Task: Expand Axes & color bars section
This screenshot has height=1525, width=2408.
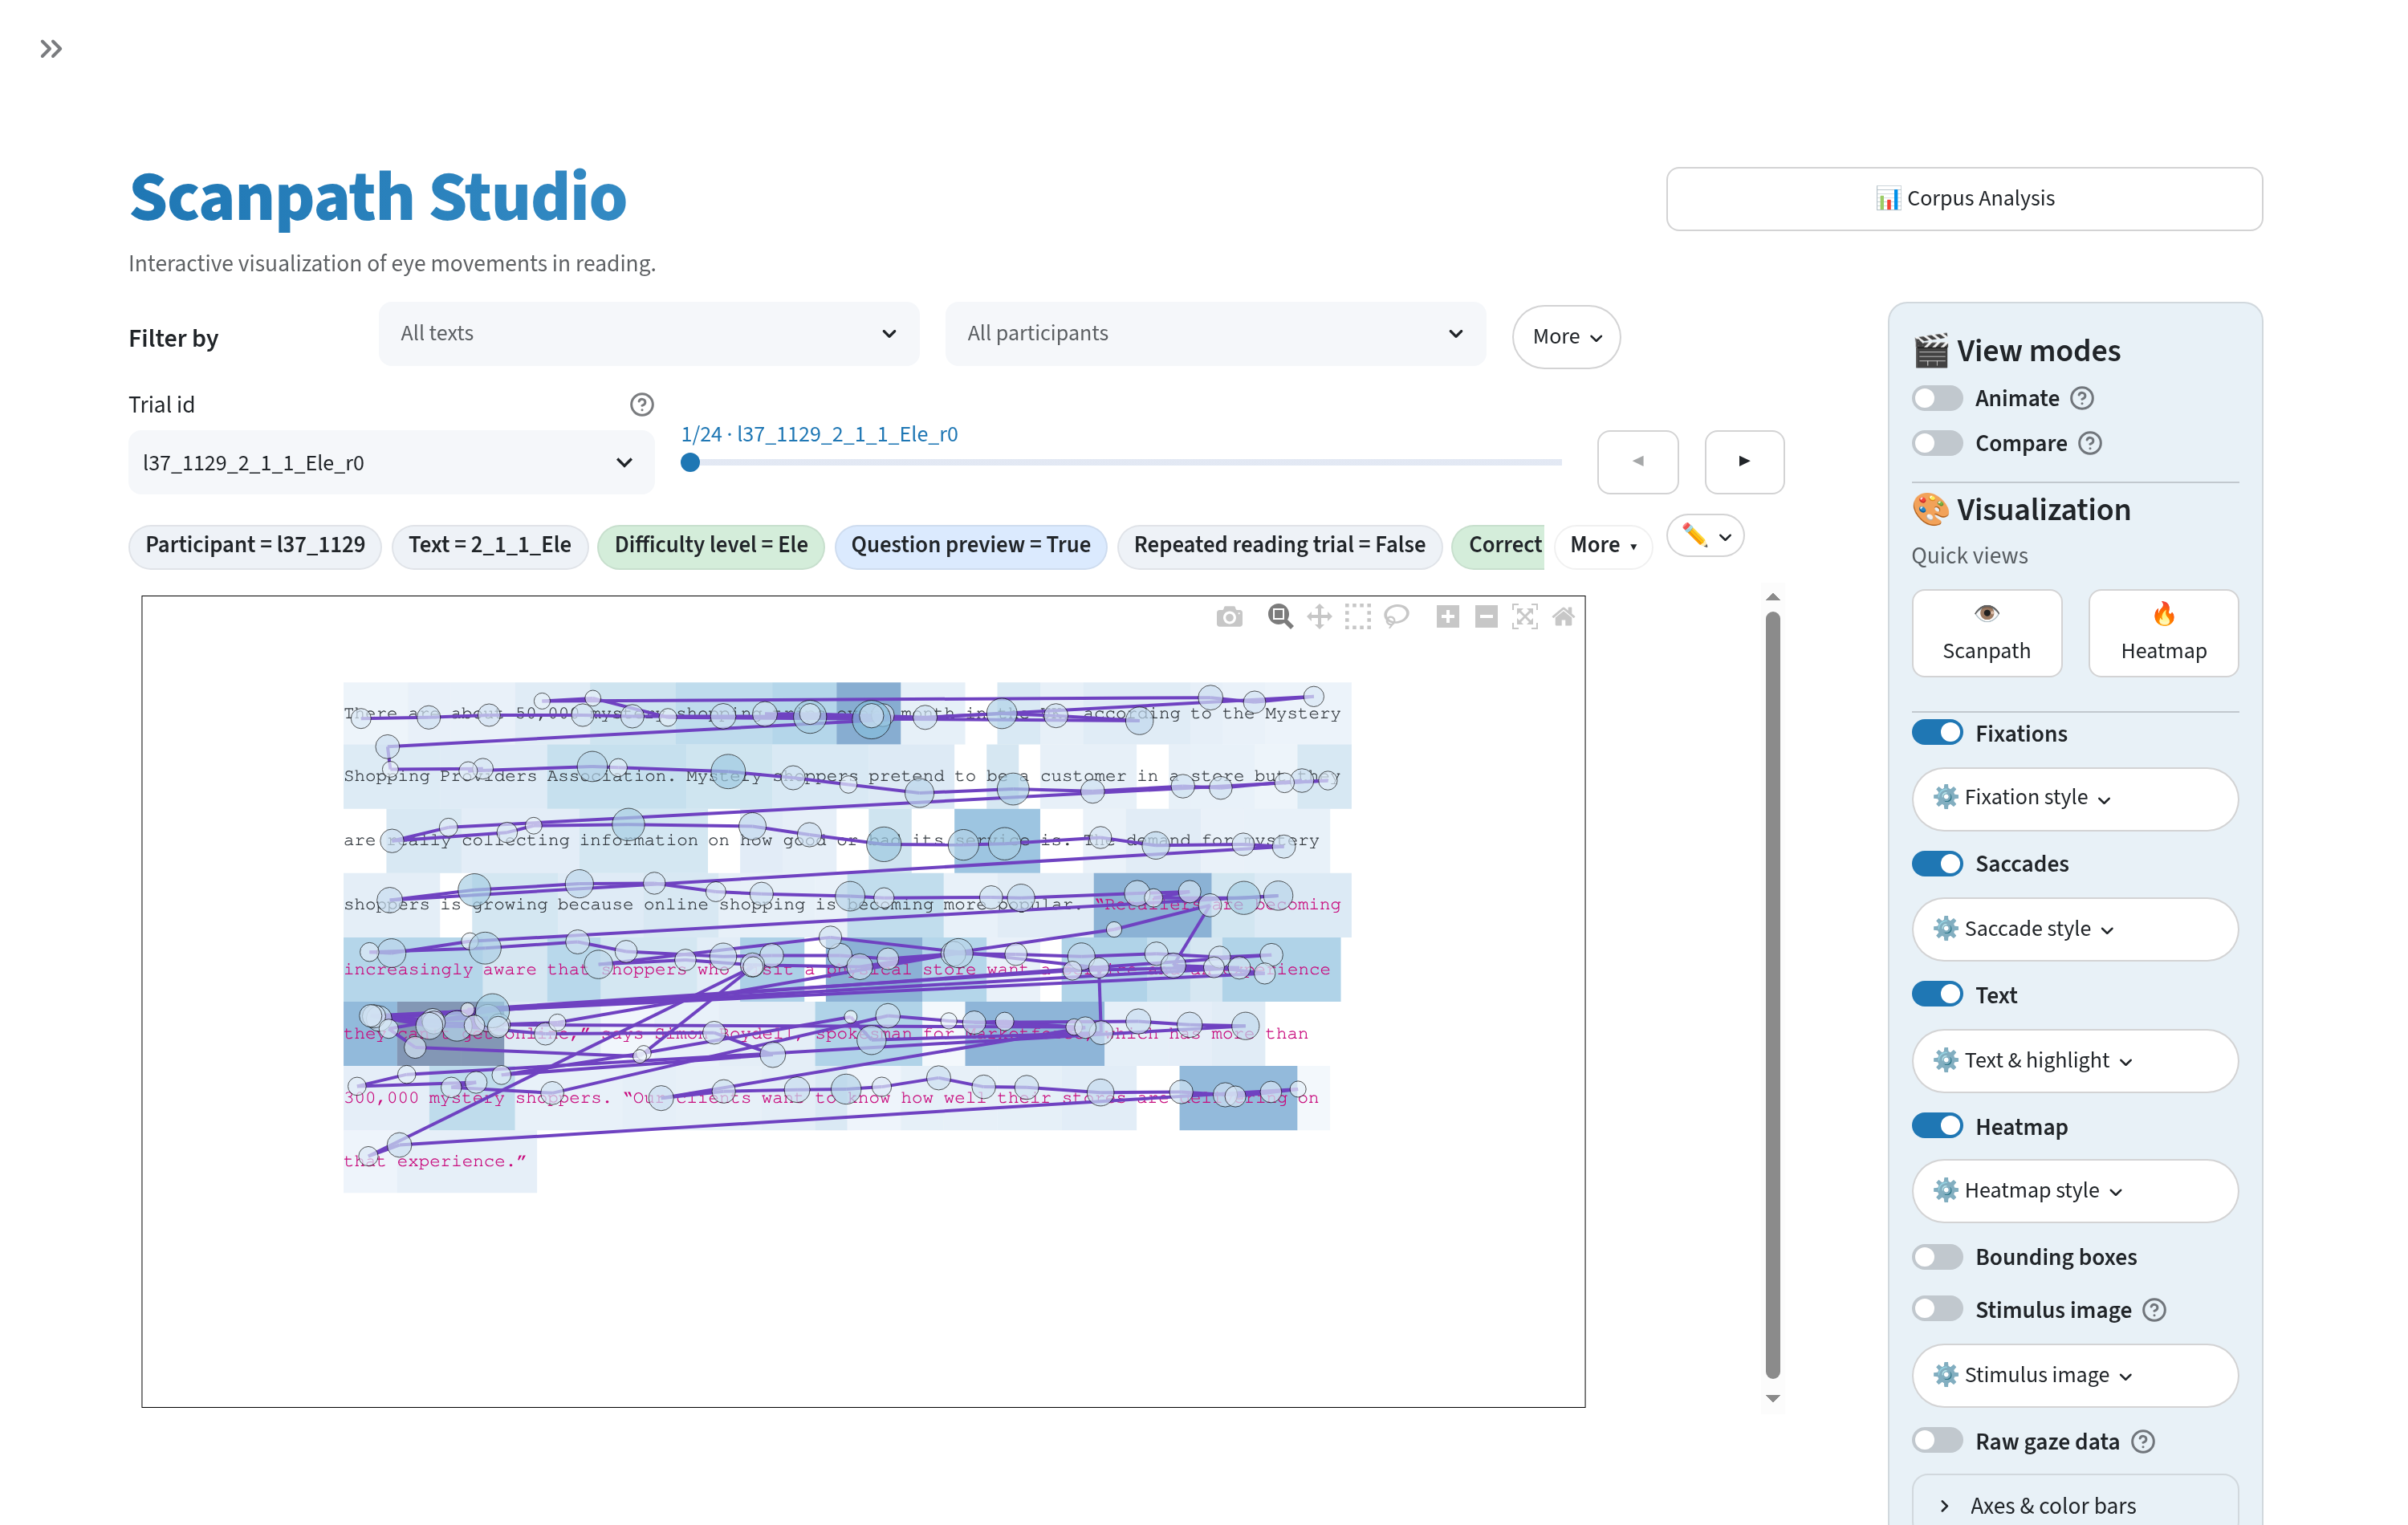Action: 2074,1505
